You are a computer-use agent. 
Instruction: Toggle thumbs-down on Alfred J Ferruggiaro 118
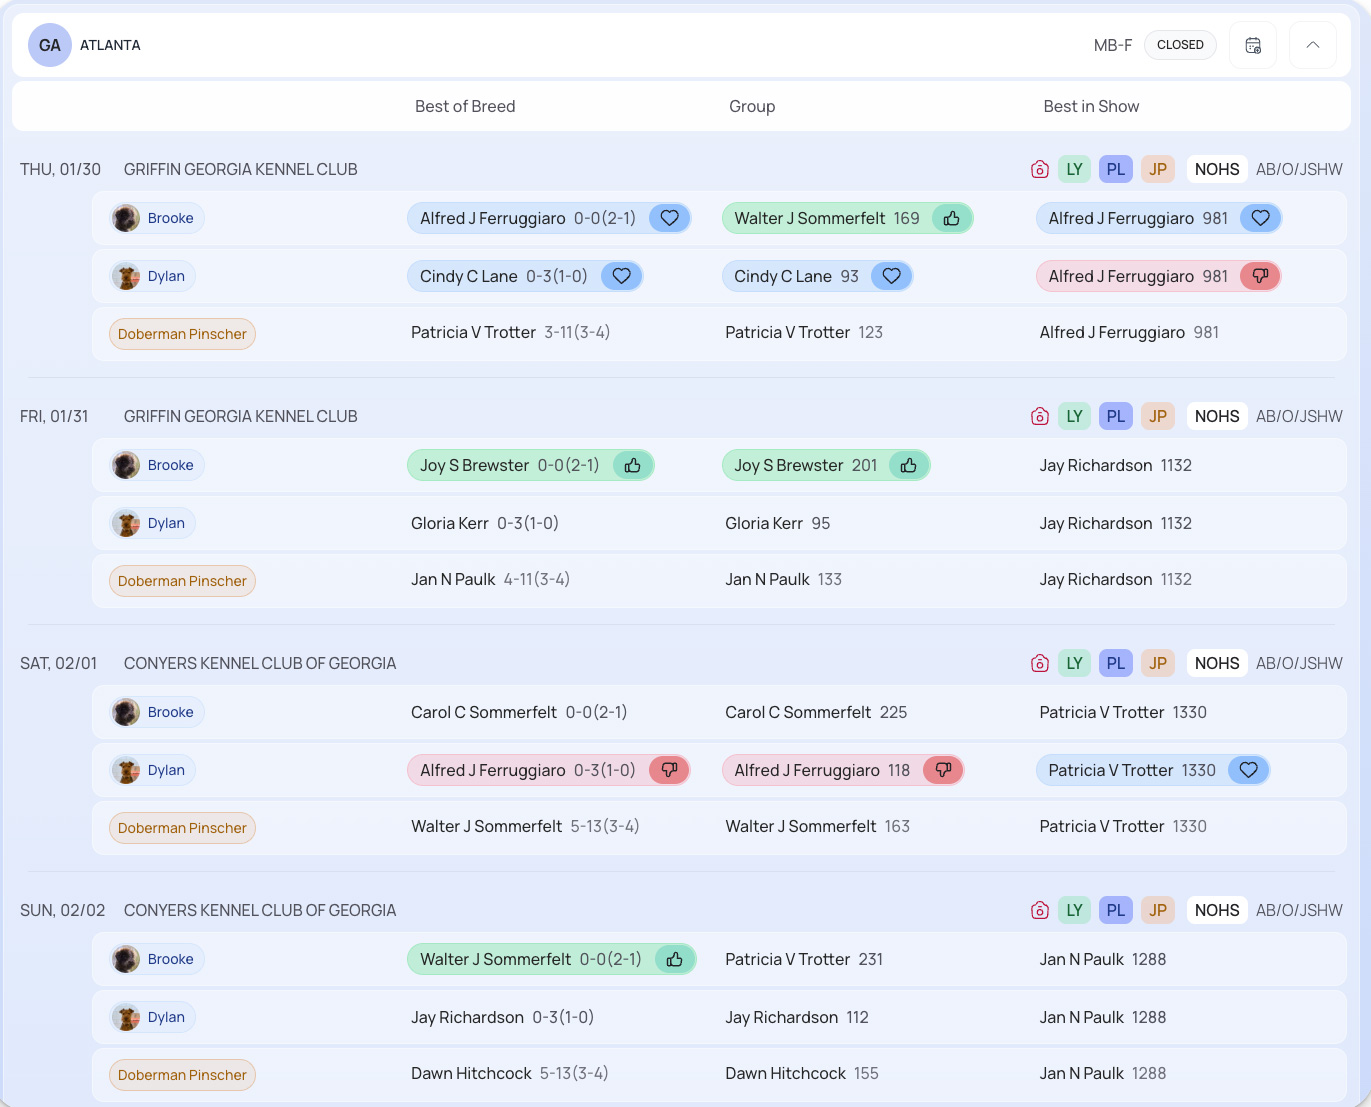(x=942, y=770)
